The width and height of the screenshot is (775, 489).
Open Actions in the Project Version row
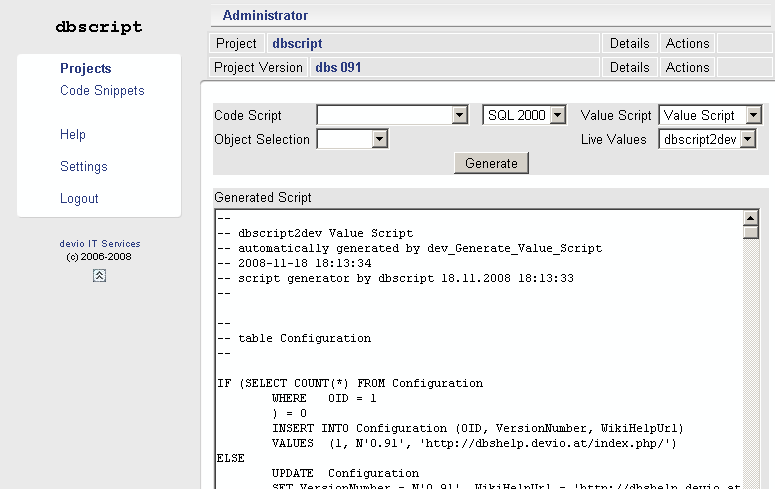(x=687, y=67)
